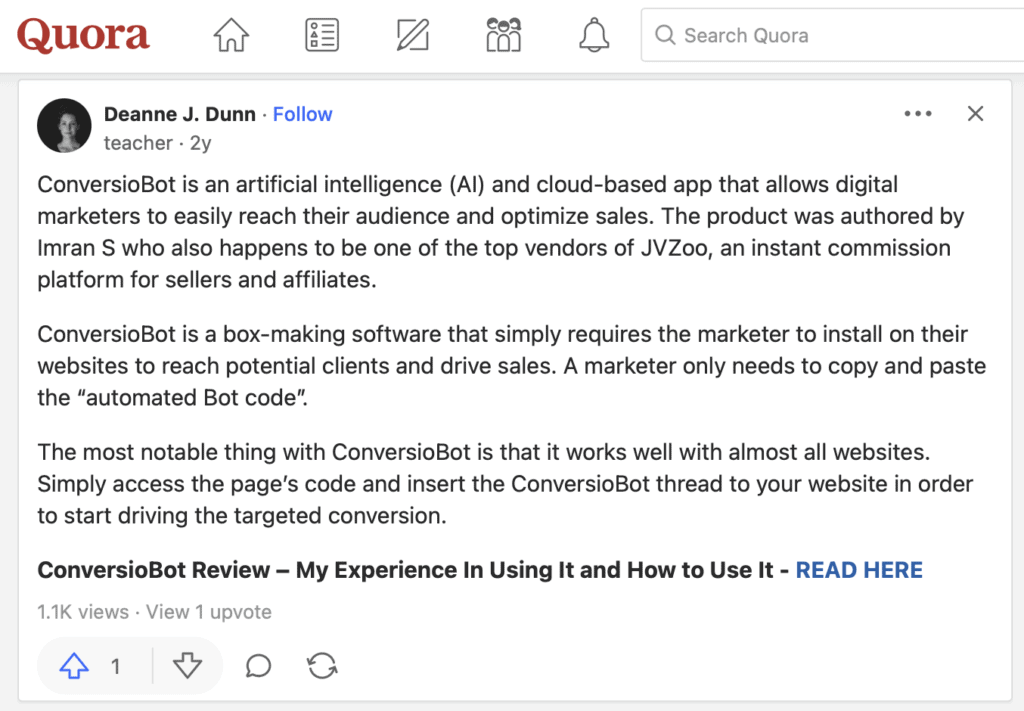Screen dimensions: 1024x711
Task: Open the Deanne J. Dunn author name
Action: coord(180,114)
